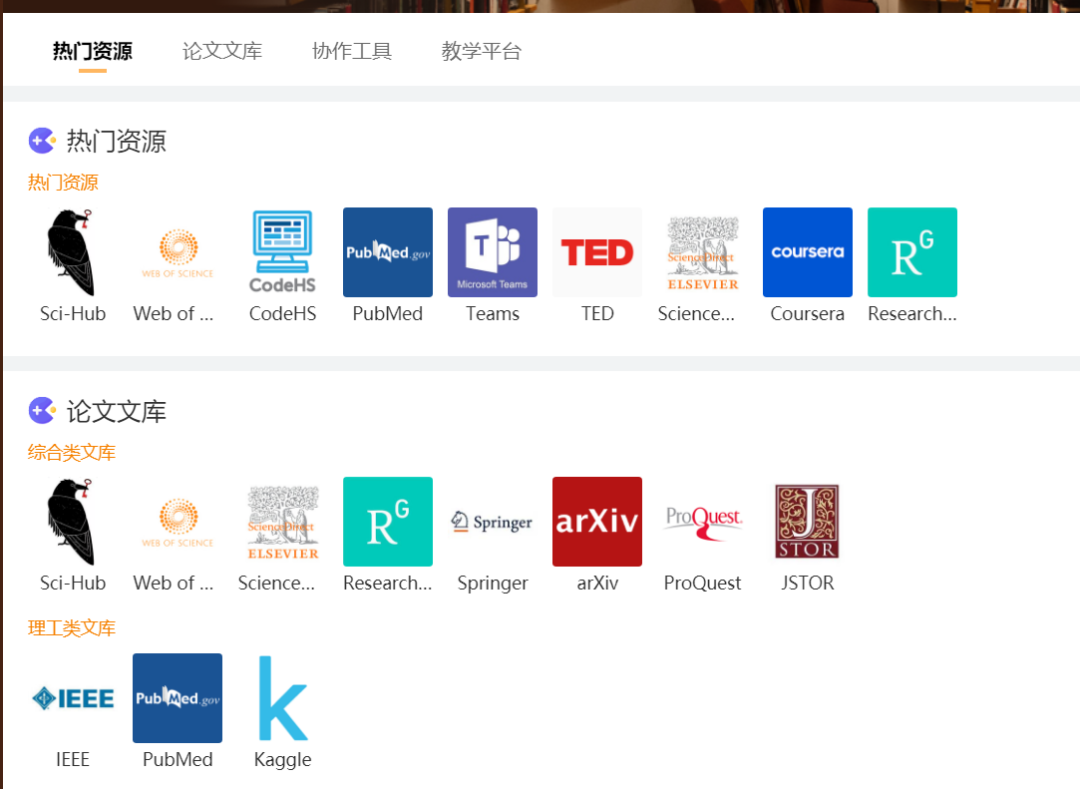Click the Coursera text label
The image size is (1080, 789).
click(807, 314)
